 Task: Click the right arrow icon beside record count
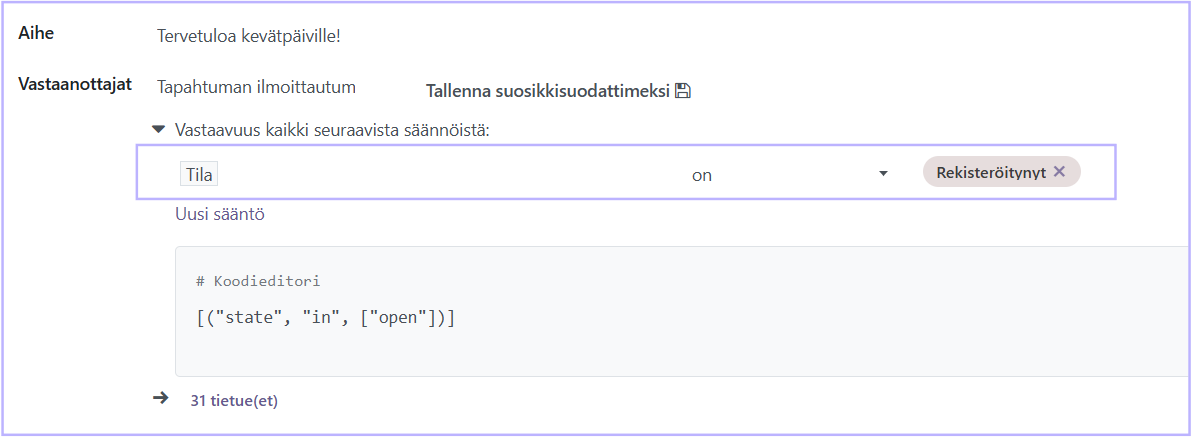tap(160, 398)
